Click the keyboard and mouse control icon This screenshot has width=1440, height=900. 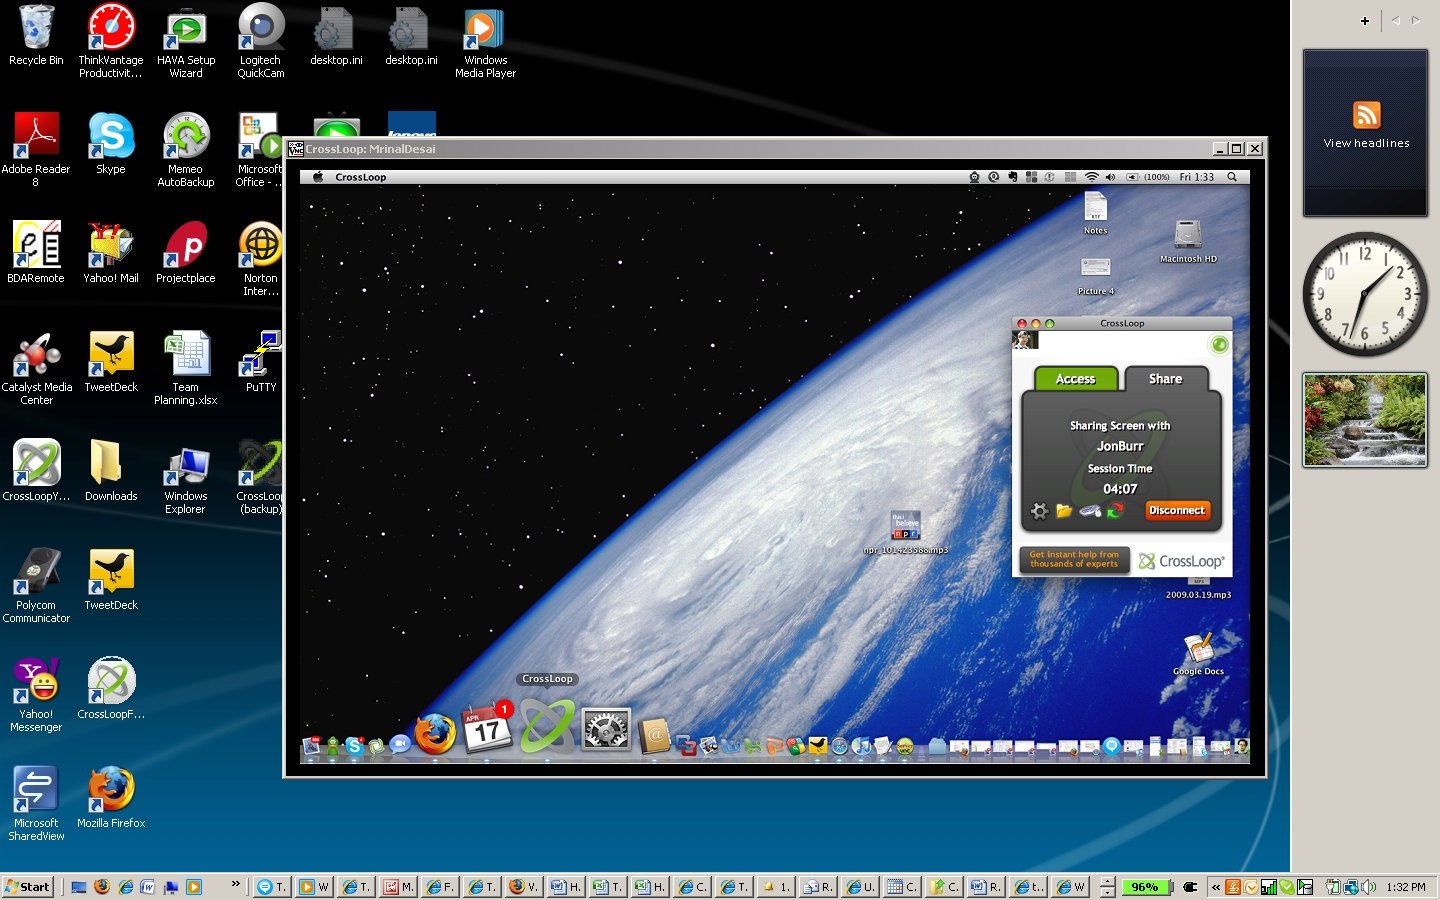[x=1090, y=511]
